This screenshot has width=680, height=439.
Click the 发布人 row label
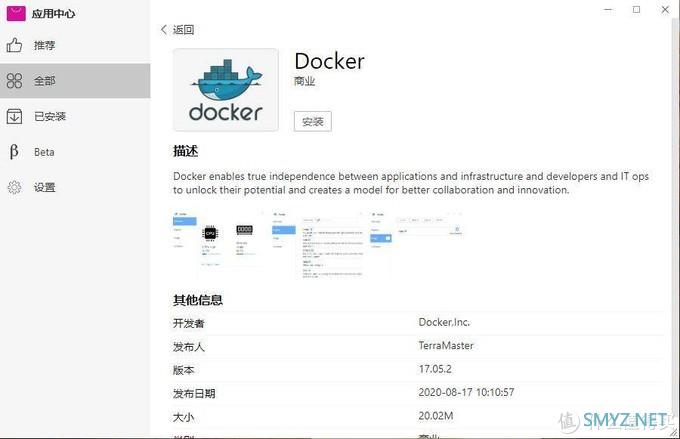189,347
